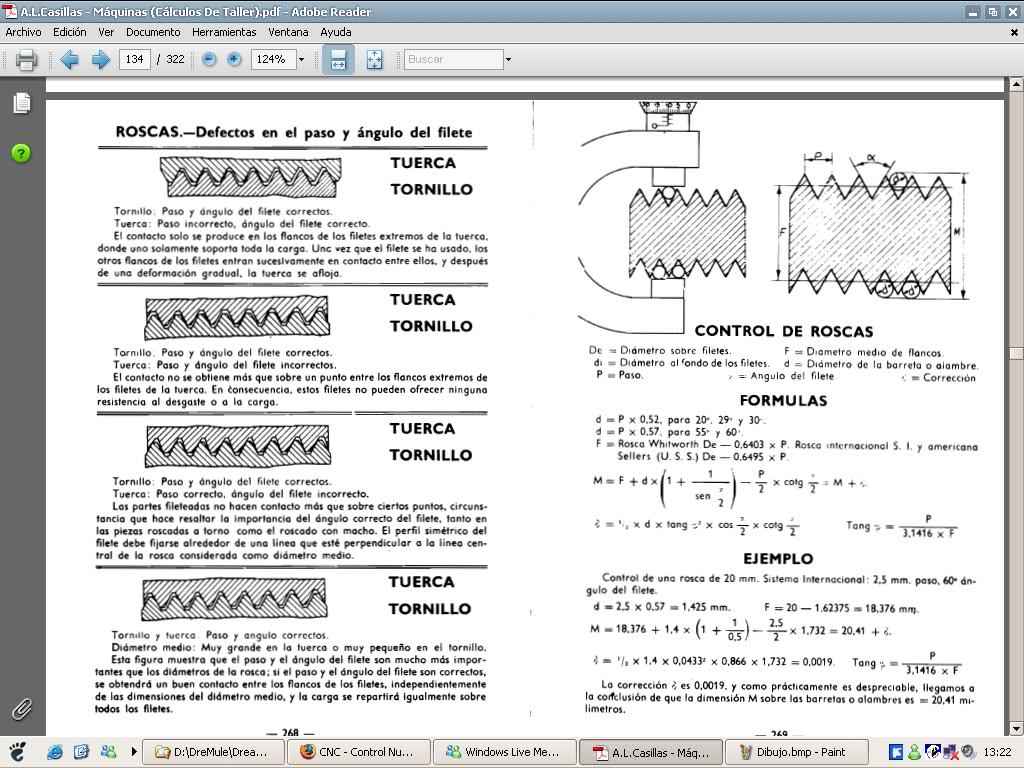
Task: Click the green Messenger tray icon
Action: [x=914, y=752]
